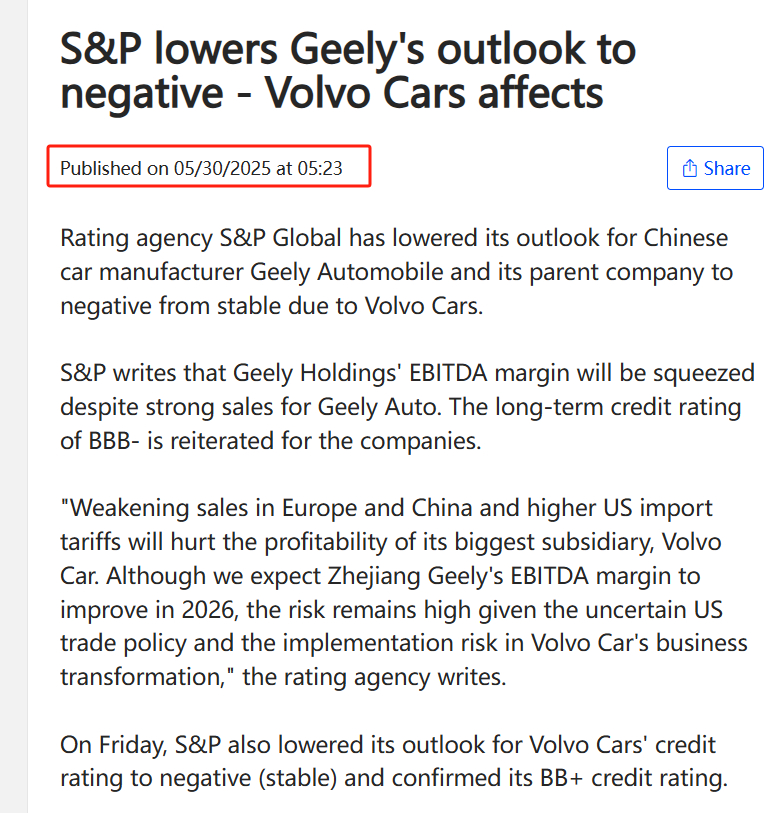Click the "05:23" publish time
Screen dimensions: 776x813
coord(320,169)
